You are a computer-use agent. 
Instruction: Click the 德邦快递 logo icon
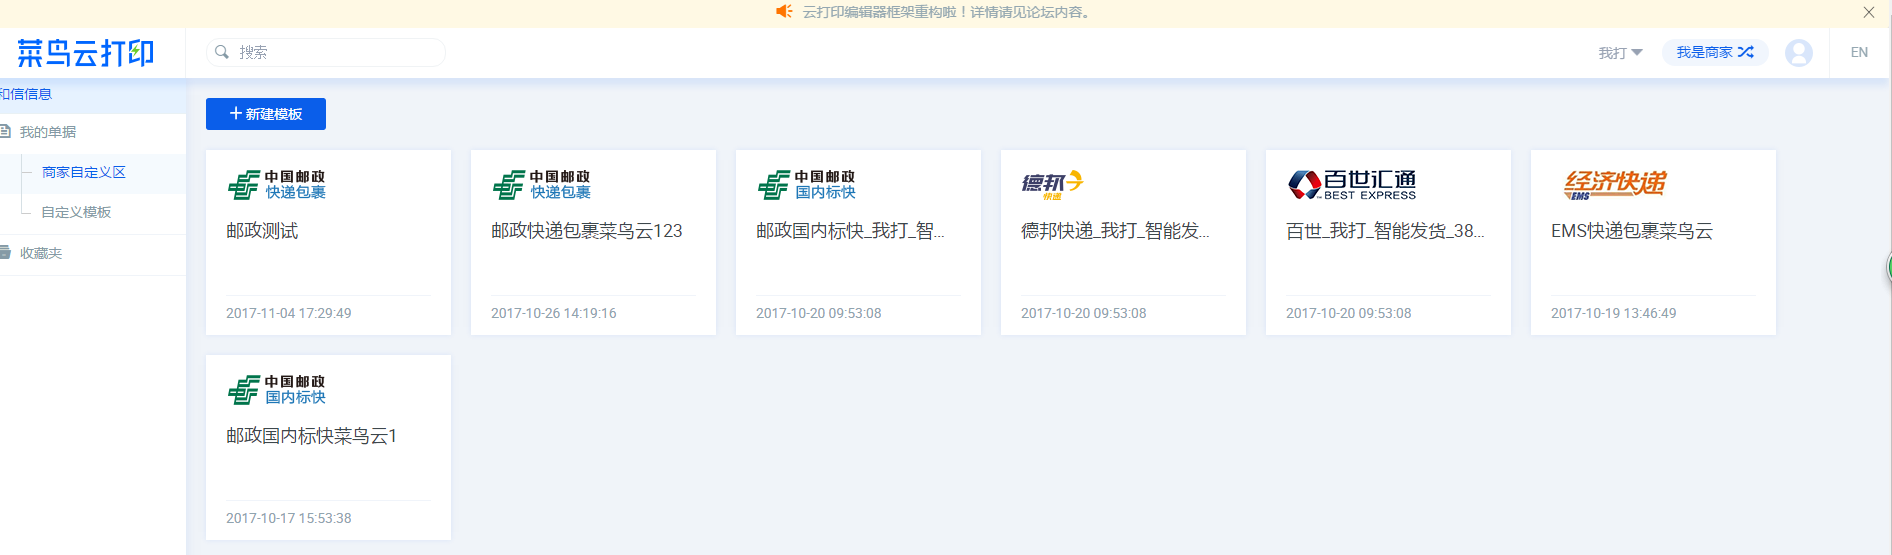(1052, 184)
